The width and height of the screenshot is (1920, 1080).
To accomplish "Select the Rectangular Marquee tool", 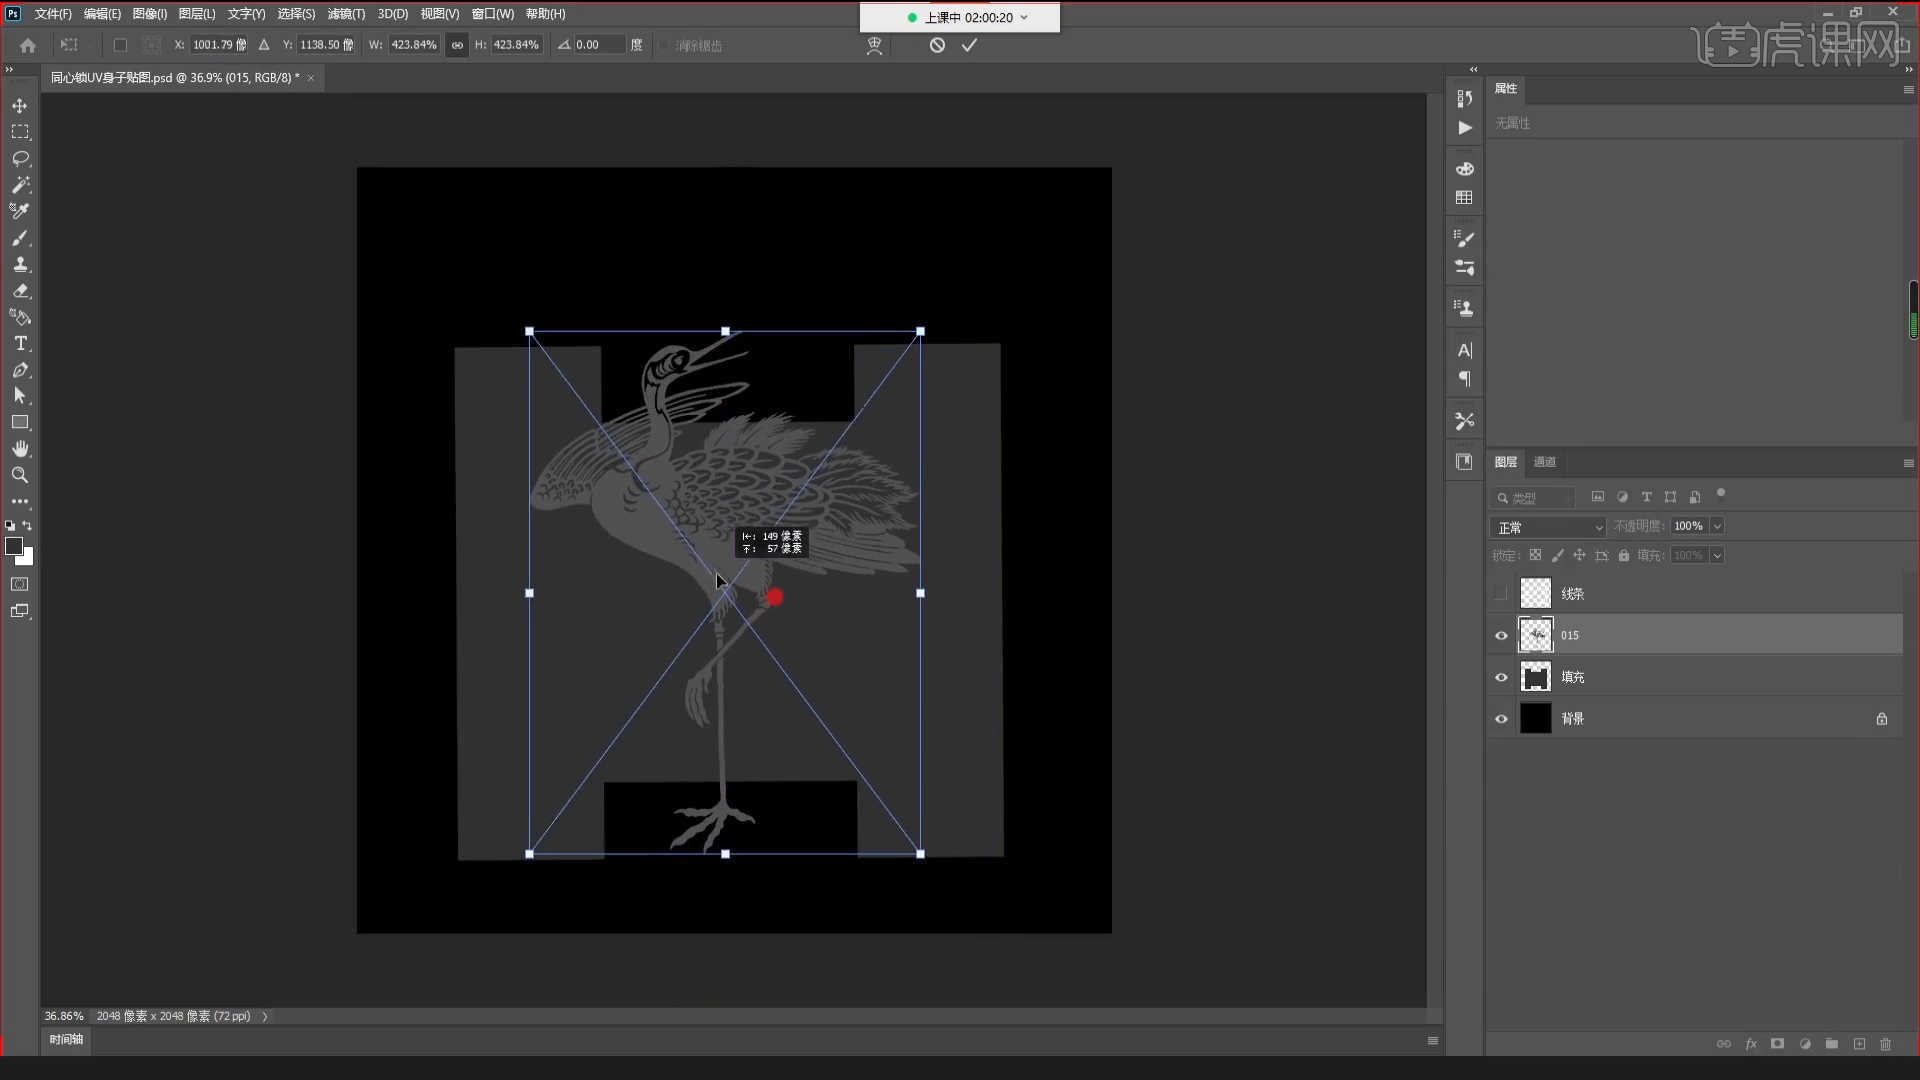I will click(20, 132).
